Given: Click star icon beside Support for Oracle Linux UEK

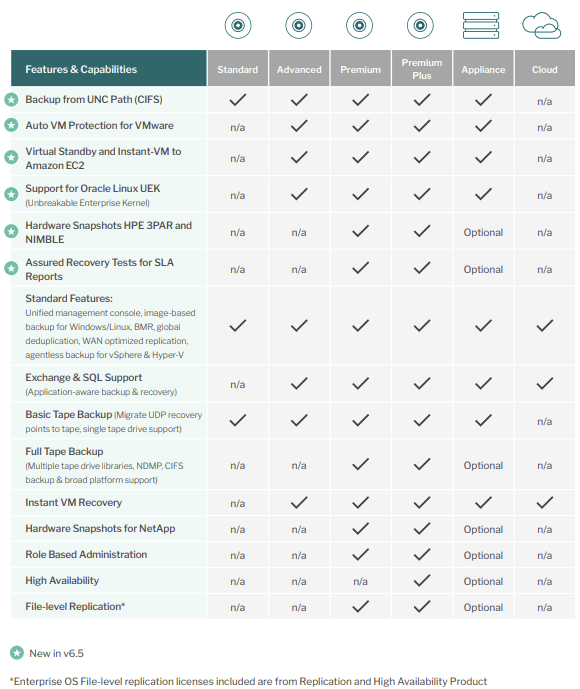Looking at the screenshot, I should point(11,194).
